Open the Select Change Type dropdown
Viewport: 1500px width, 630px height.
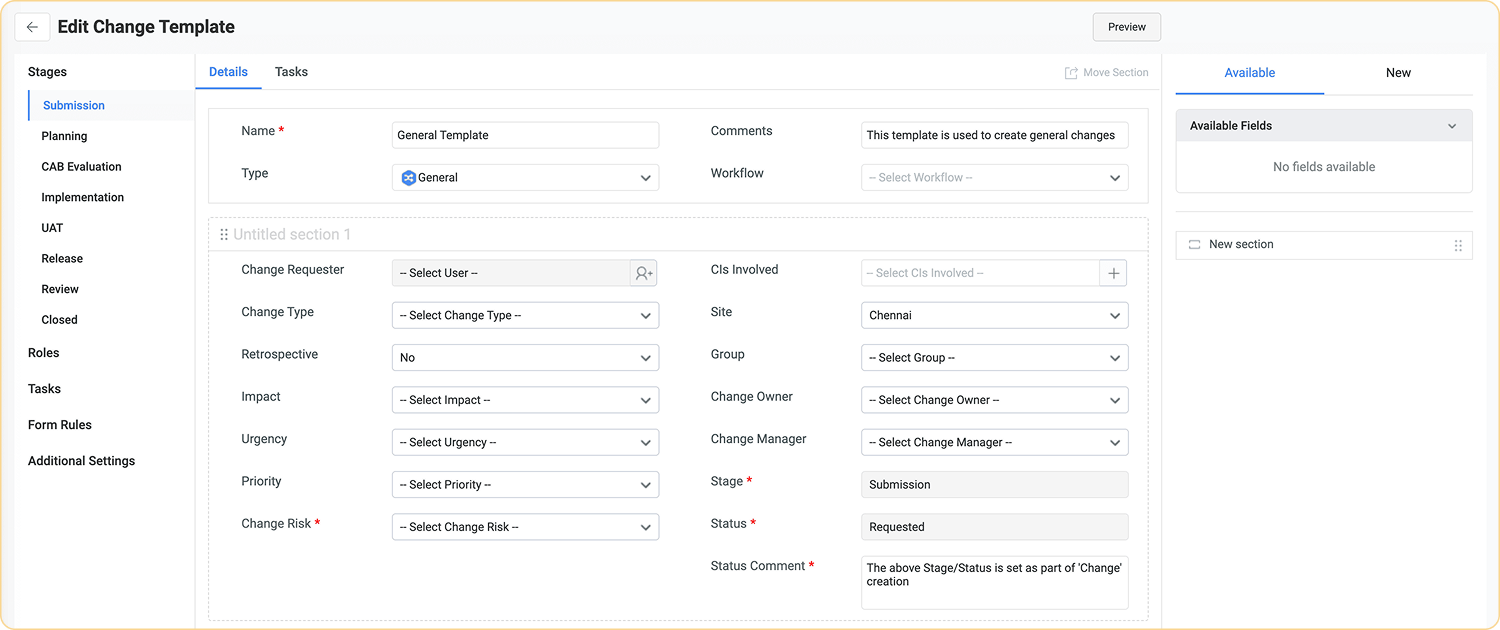(525, 314)
